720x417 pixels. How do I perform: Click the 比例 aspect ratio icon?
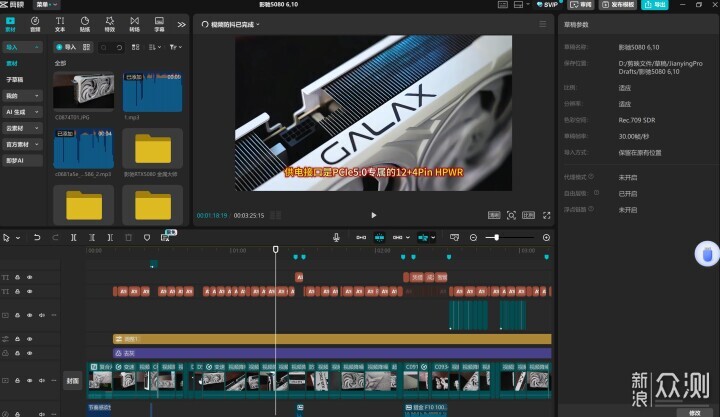528,215
